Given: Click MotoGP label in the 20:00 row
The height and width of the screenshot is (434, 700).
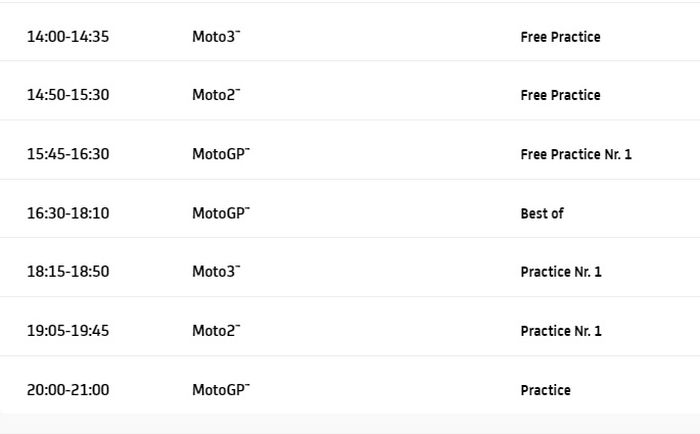Looking at the screenshot, I should point(220,390).
